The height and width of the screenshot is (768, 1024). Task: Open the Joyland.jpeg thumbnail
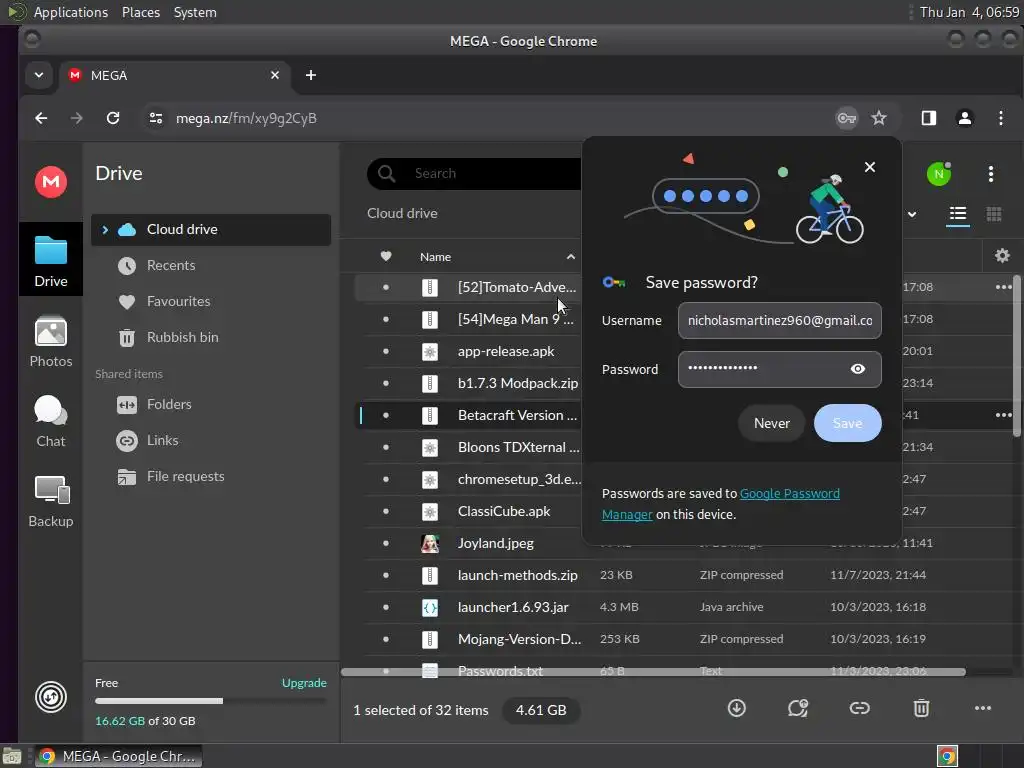pos(430,543)
